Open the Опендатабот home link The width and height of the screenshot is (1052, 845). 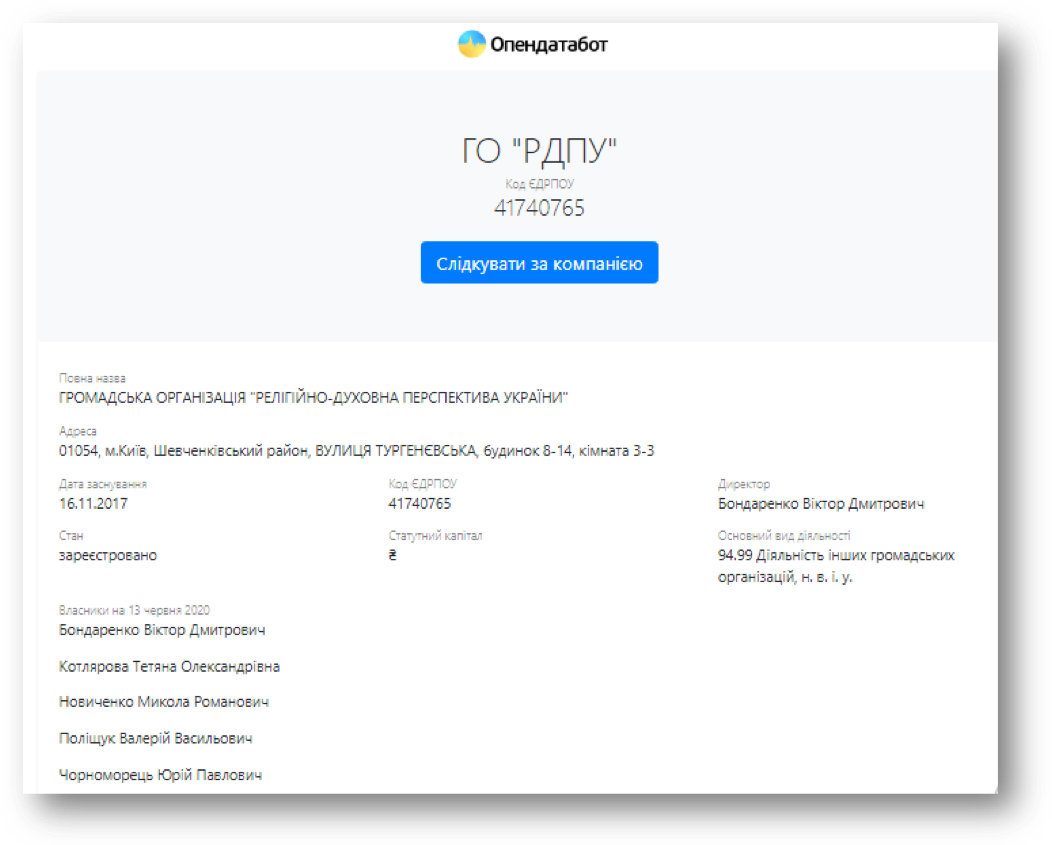click(533, 44)
